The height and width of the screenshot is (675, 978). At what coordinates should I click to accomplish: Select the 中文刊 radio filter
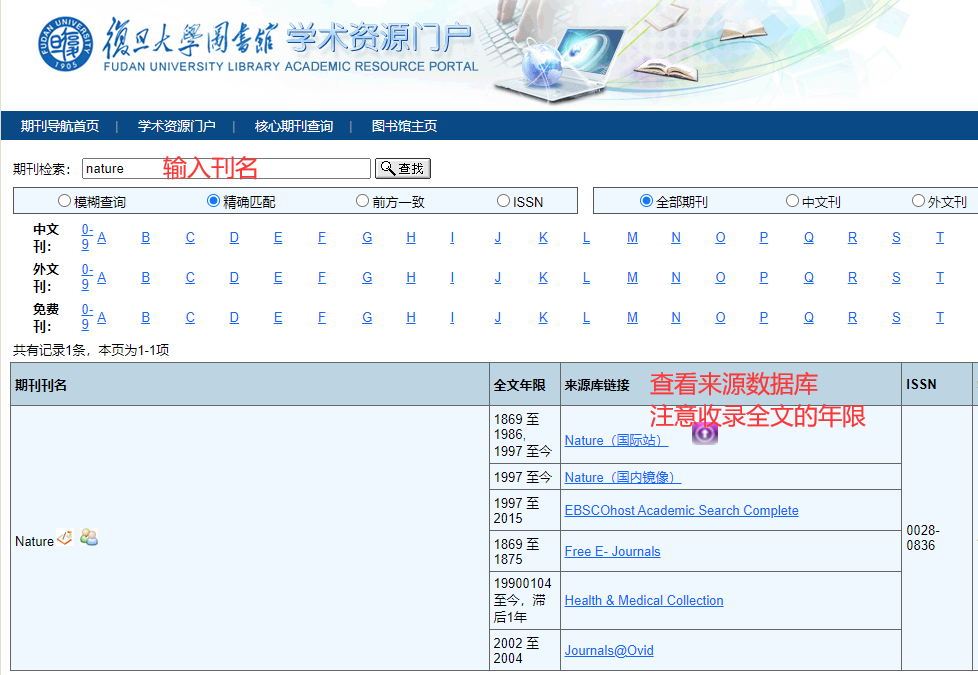tap(793, 201)
